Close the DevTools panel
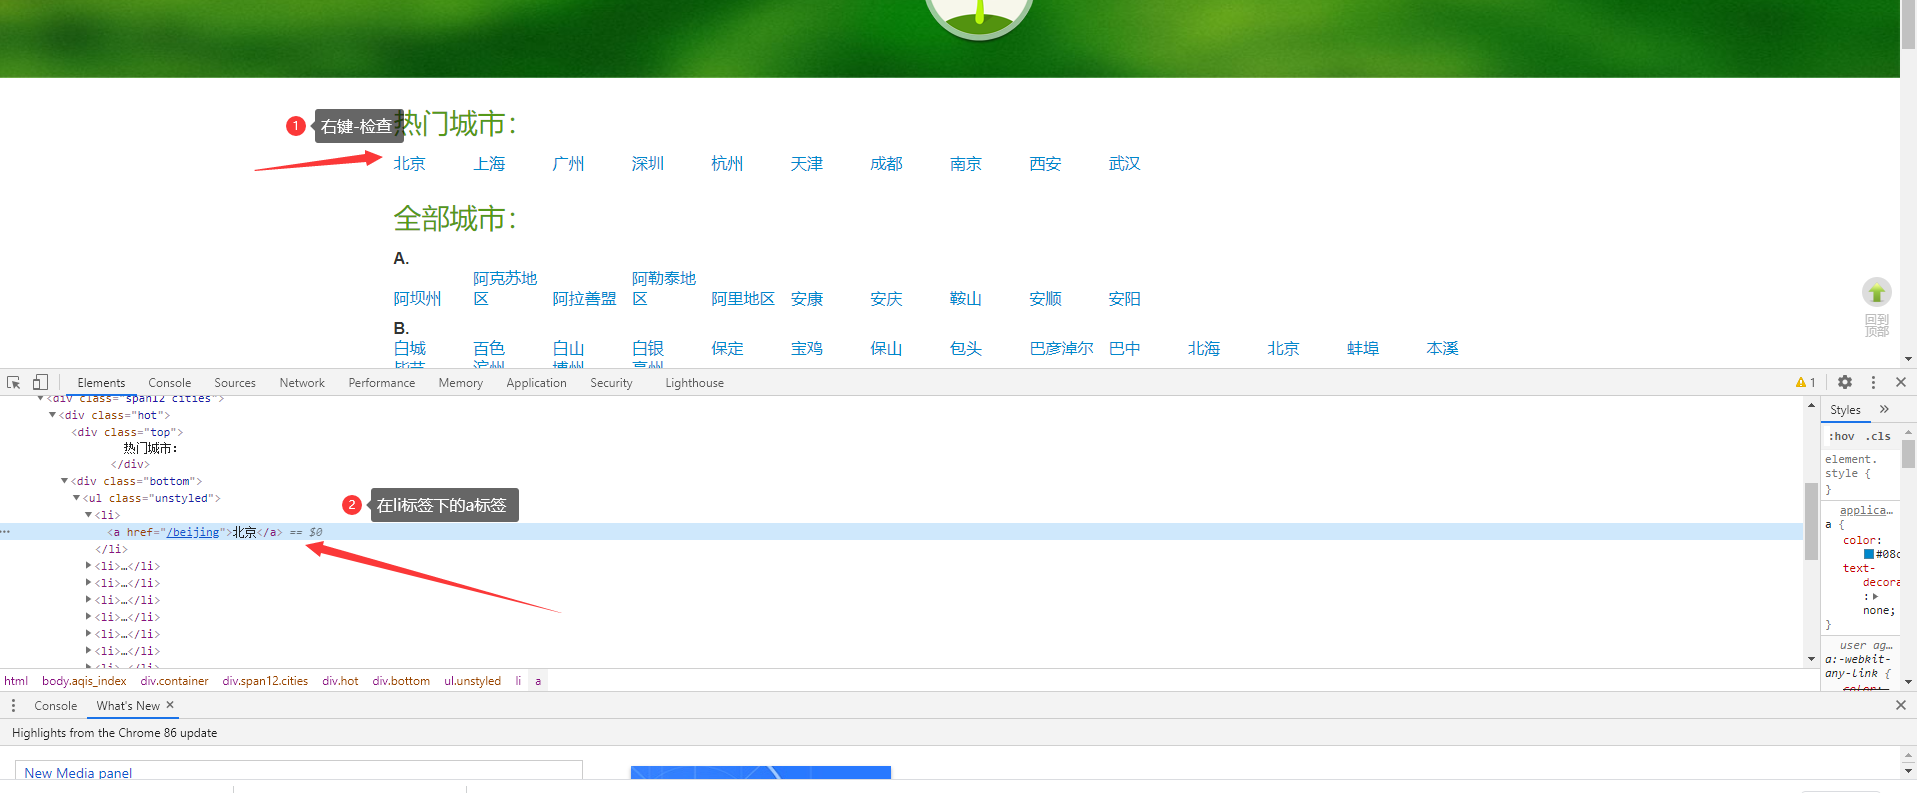This screenshot has height=793, width=1917. tap(1901, 382)
